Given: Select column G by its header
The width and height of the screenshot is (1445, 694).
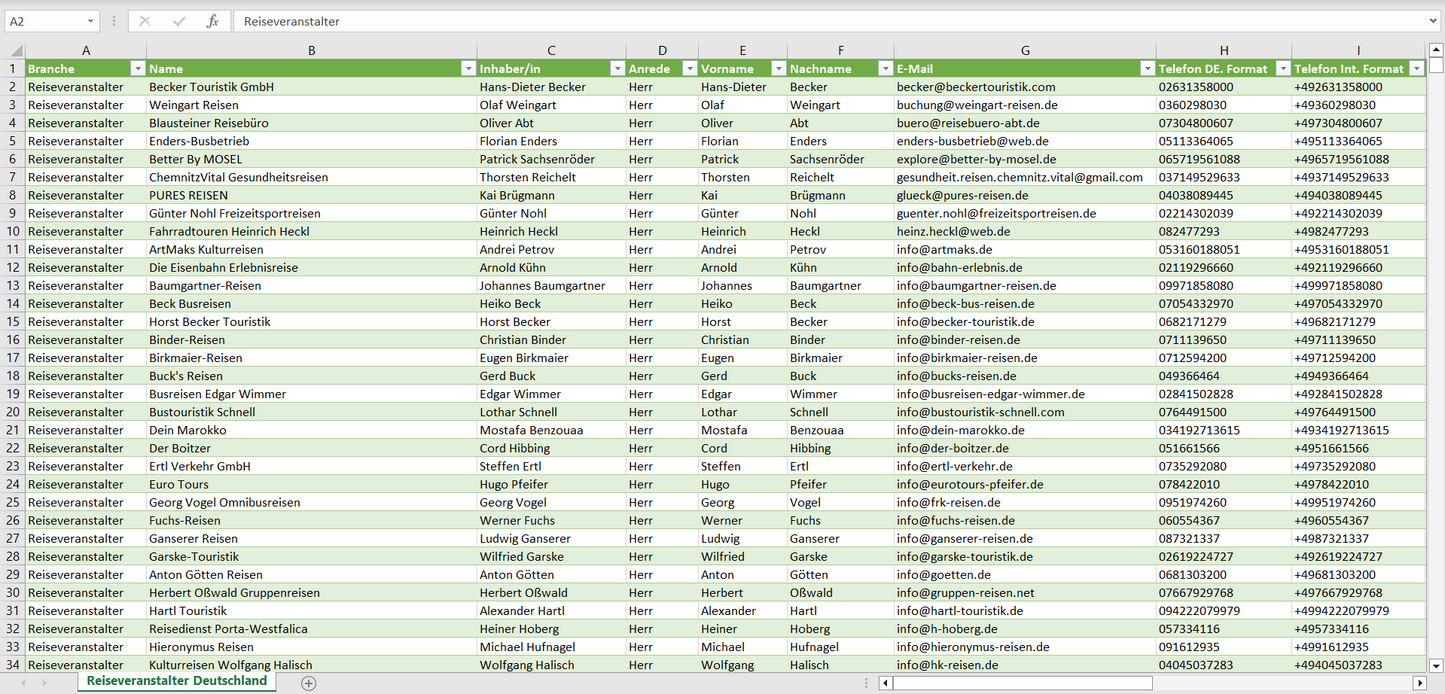Looking at the screenshot, I should point(1025,50).
